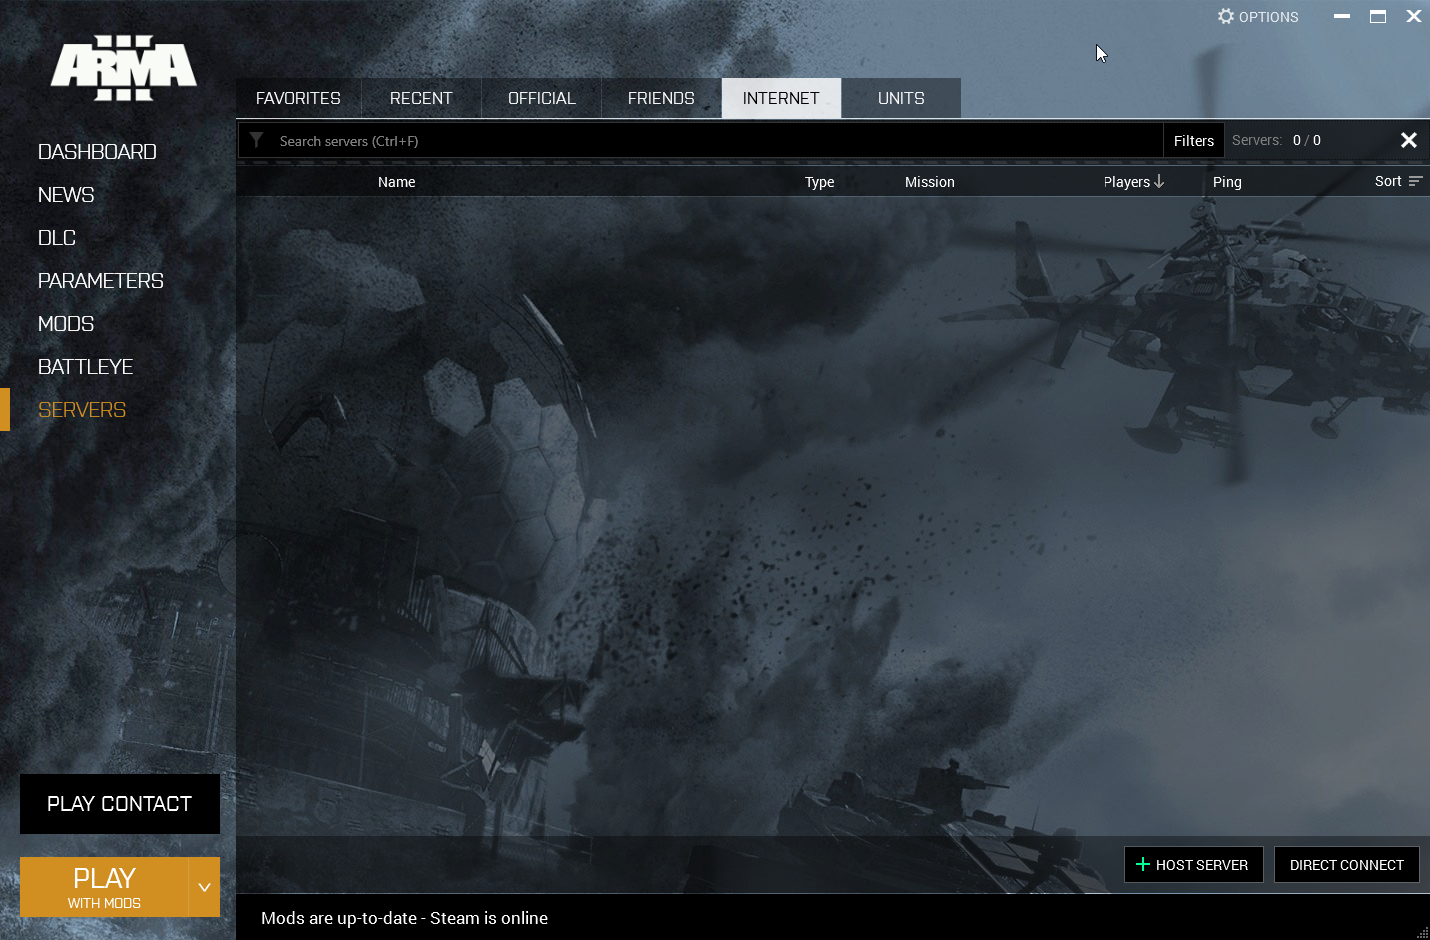Sort by the Name column header

[397, 182]
